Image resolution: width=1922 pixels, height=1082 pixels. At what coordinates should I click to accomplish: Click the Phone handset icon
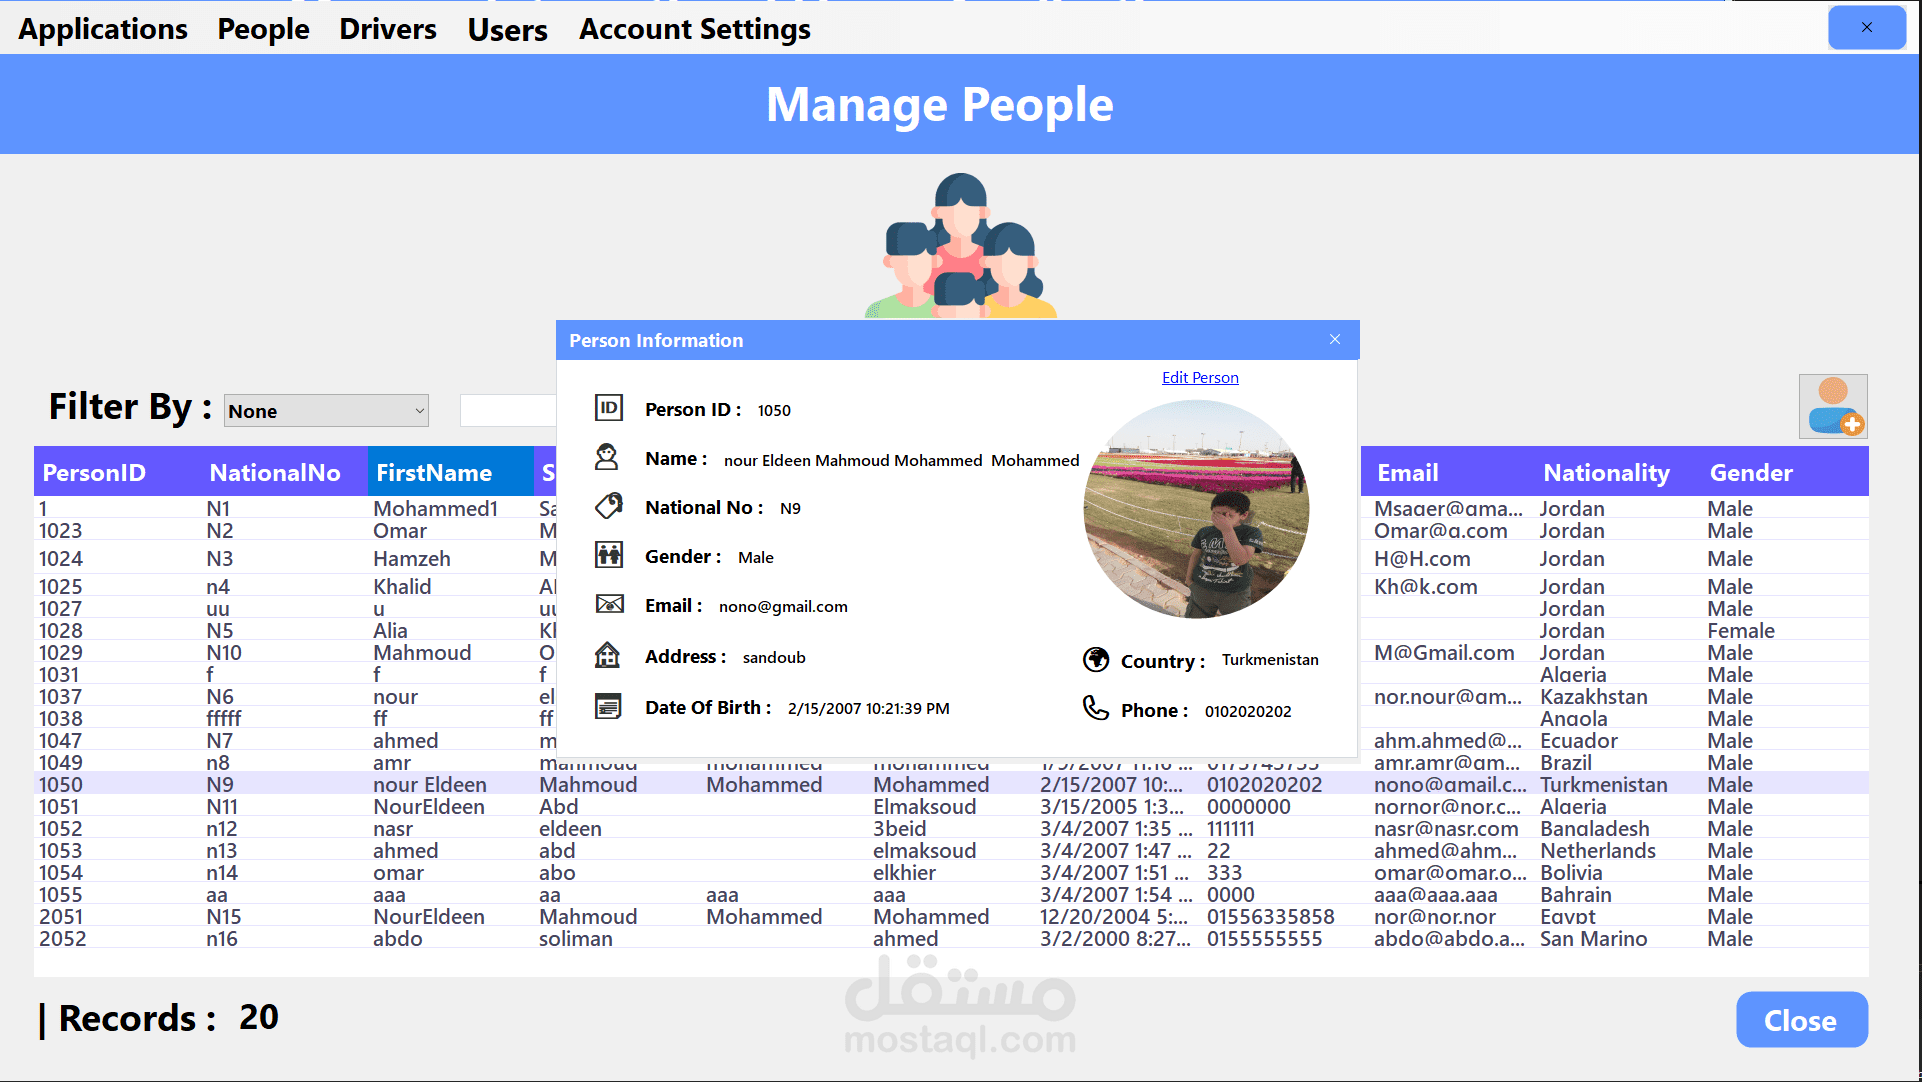(x=1095, y=708)
